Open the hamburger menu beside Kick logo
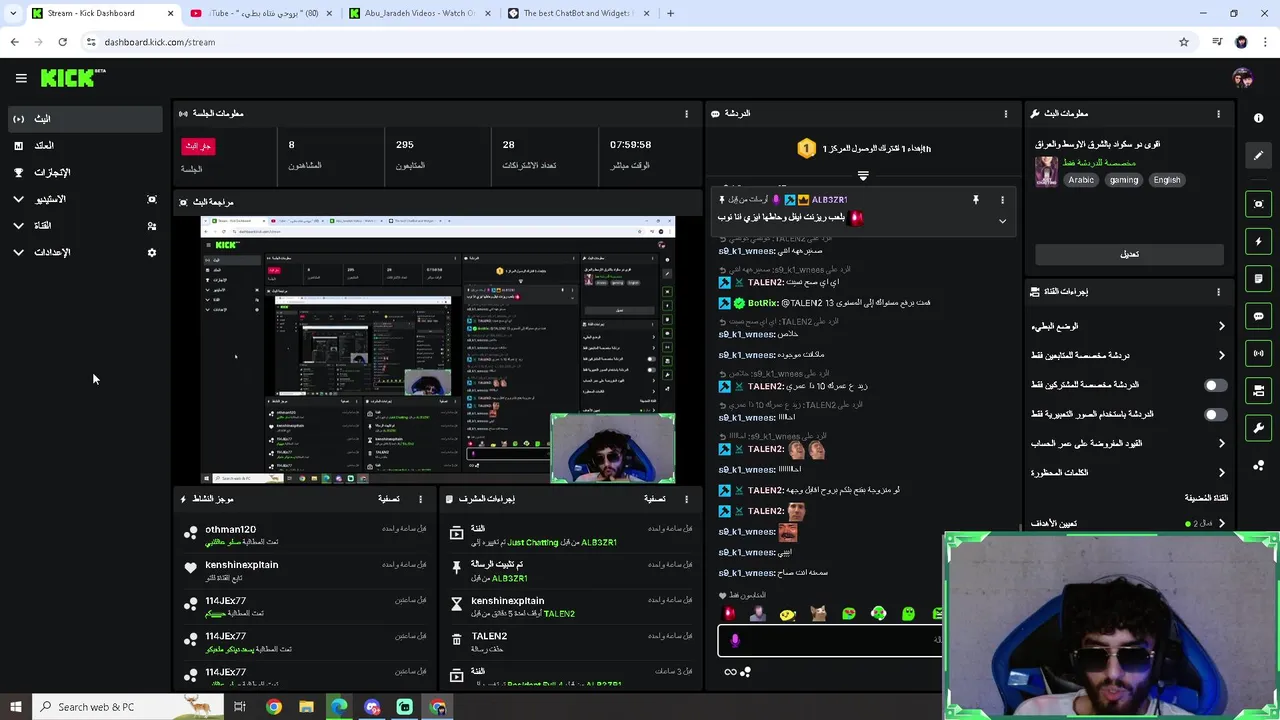This screenshot has height=720, width=1280. pos(21,78)
